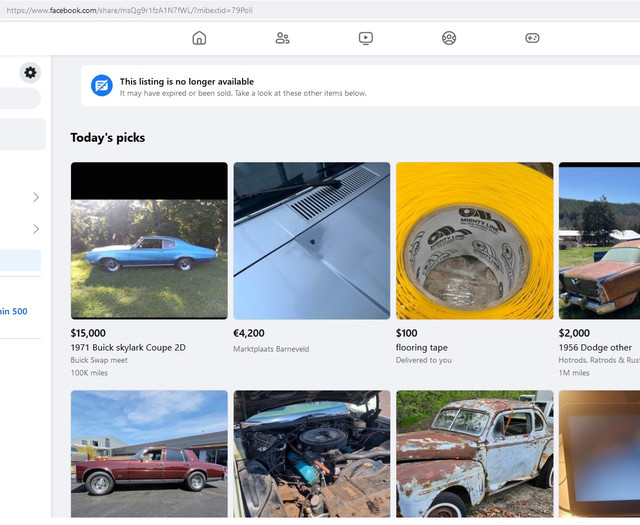
Task: Click 'This listing is no longer available' heading
Action: coord(187,82)
